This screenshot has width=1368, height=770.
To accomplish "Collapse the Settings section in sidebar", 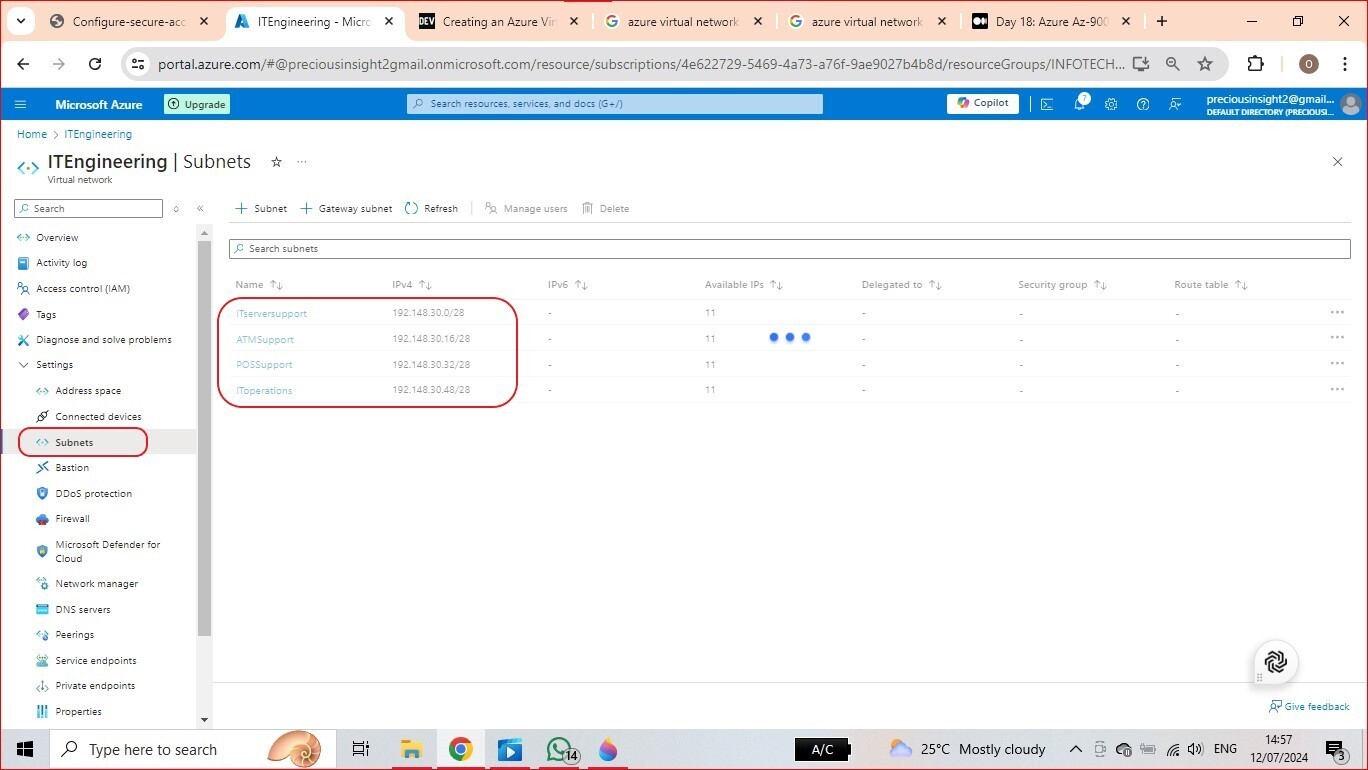I will (x=24, y=365).
